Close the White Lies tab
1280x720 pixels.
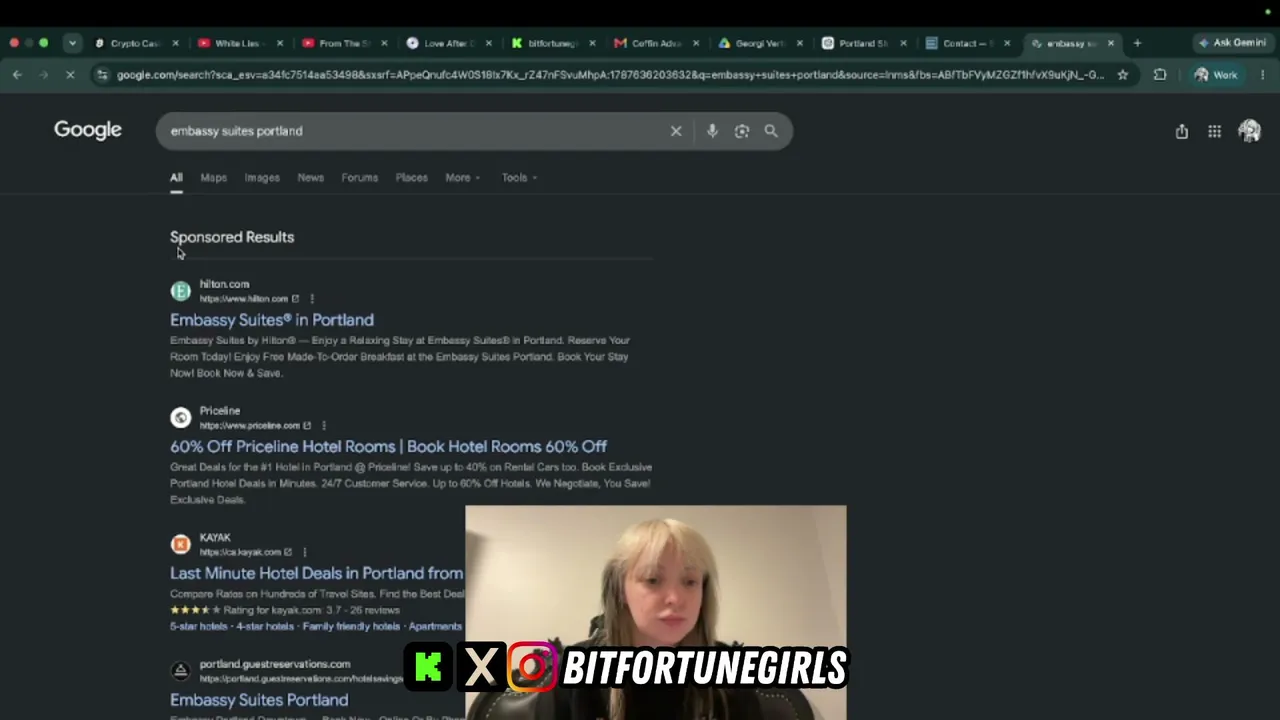tap(280, 43)
